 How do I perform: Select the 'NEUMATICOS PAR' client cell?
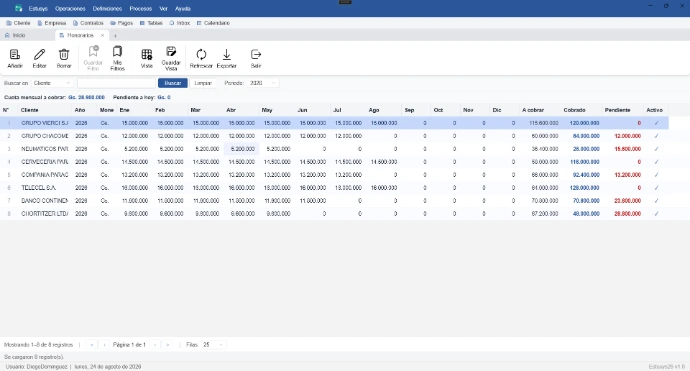click(44, 149)
